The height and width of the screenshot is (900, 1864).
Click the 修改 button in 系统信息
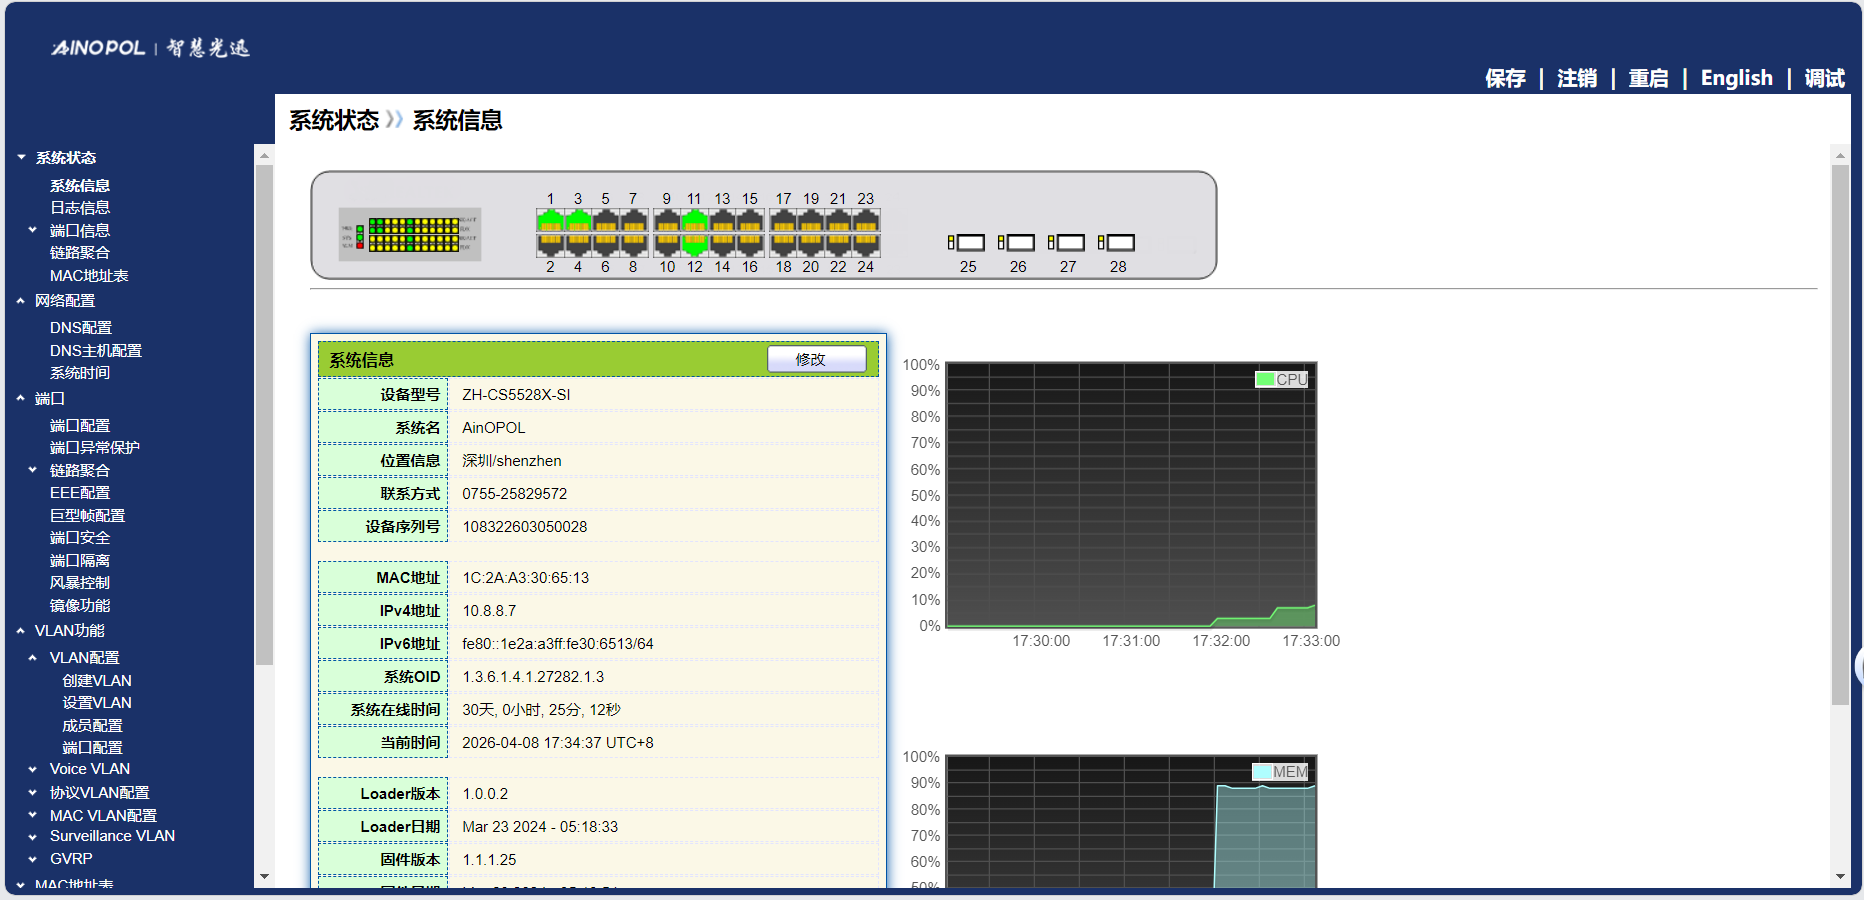tap(816, 360)
